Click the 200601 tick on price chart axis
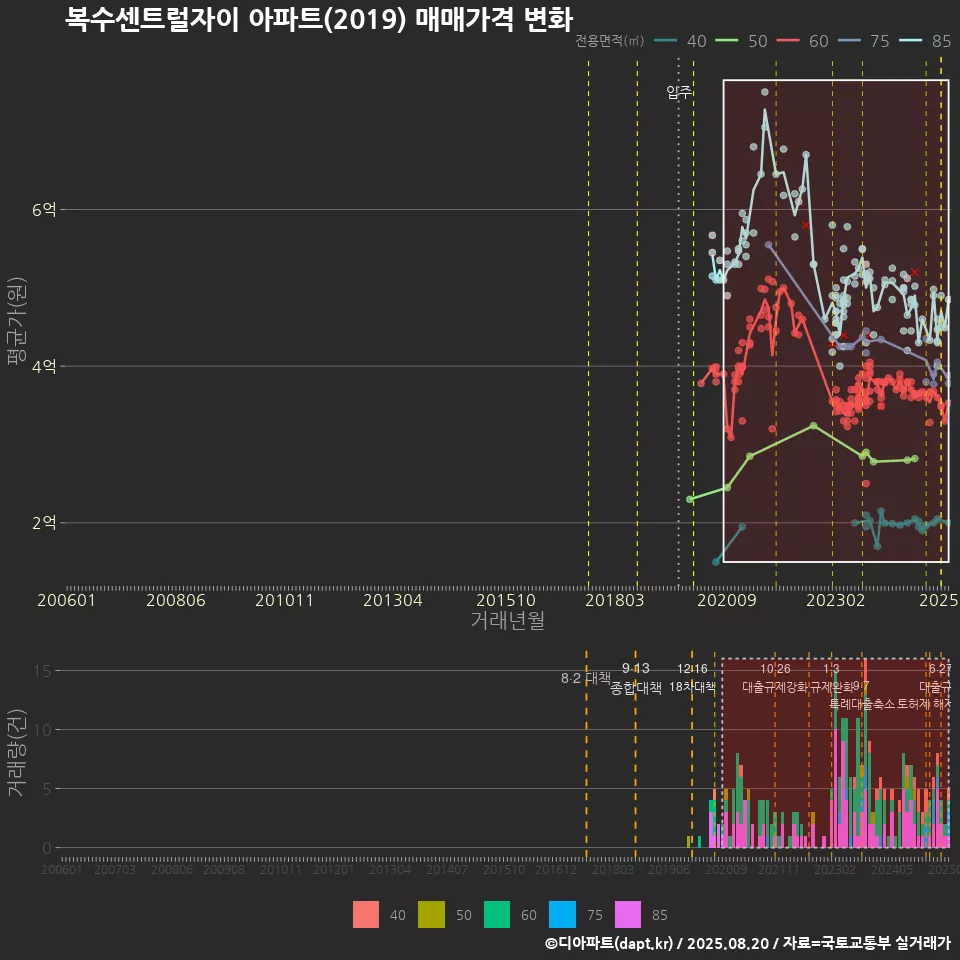Viewport: 960px width, 960px height. pos(66,600)
